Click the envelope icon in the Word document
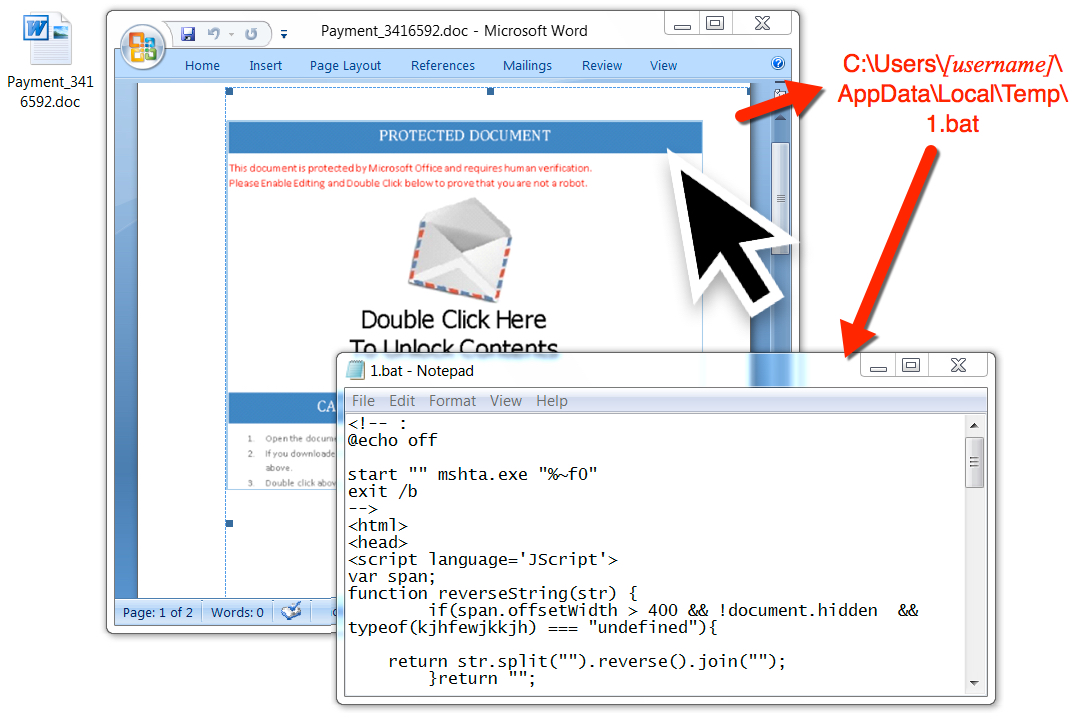 pos(460,250)
